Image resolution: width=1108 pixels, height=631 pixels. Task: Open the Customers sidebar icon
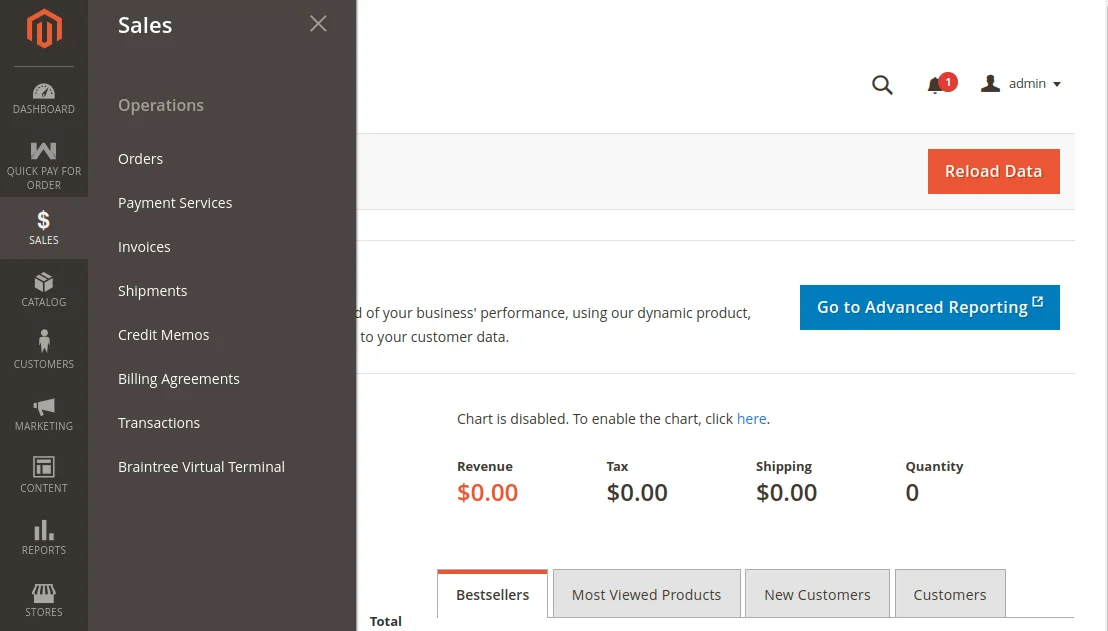44,351
